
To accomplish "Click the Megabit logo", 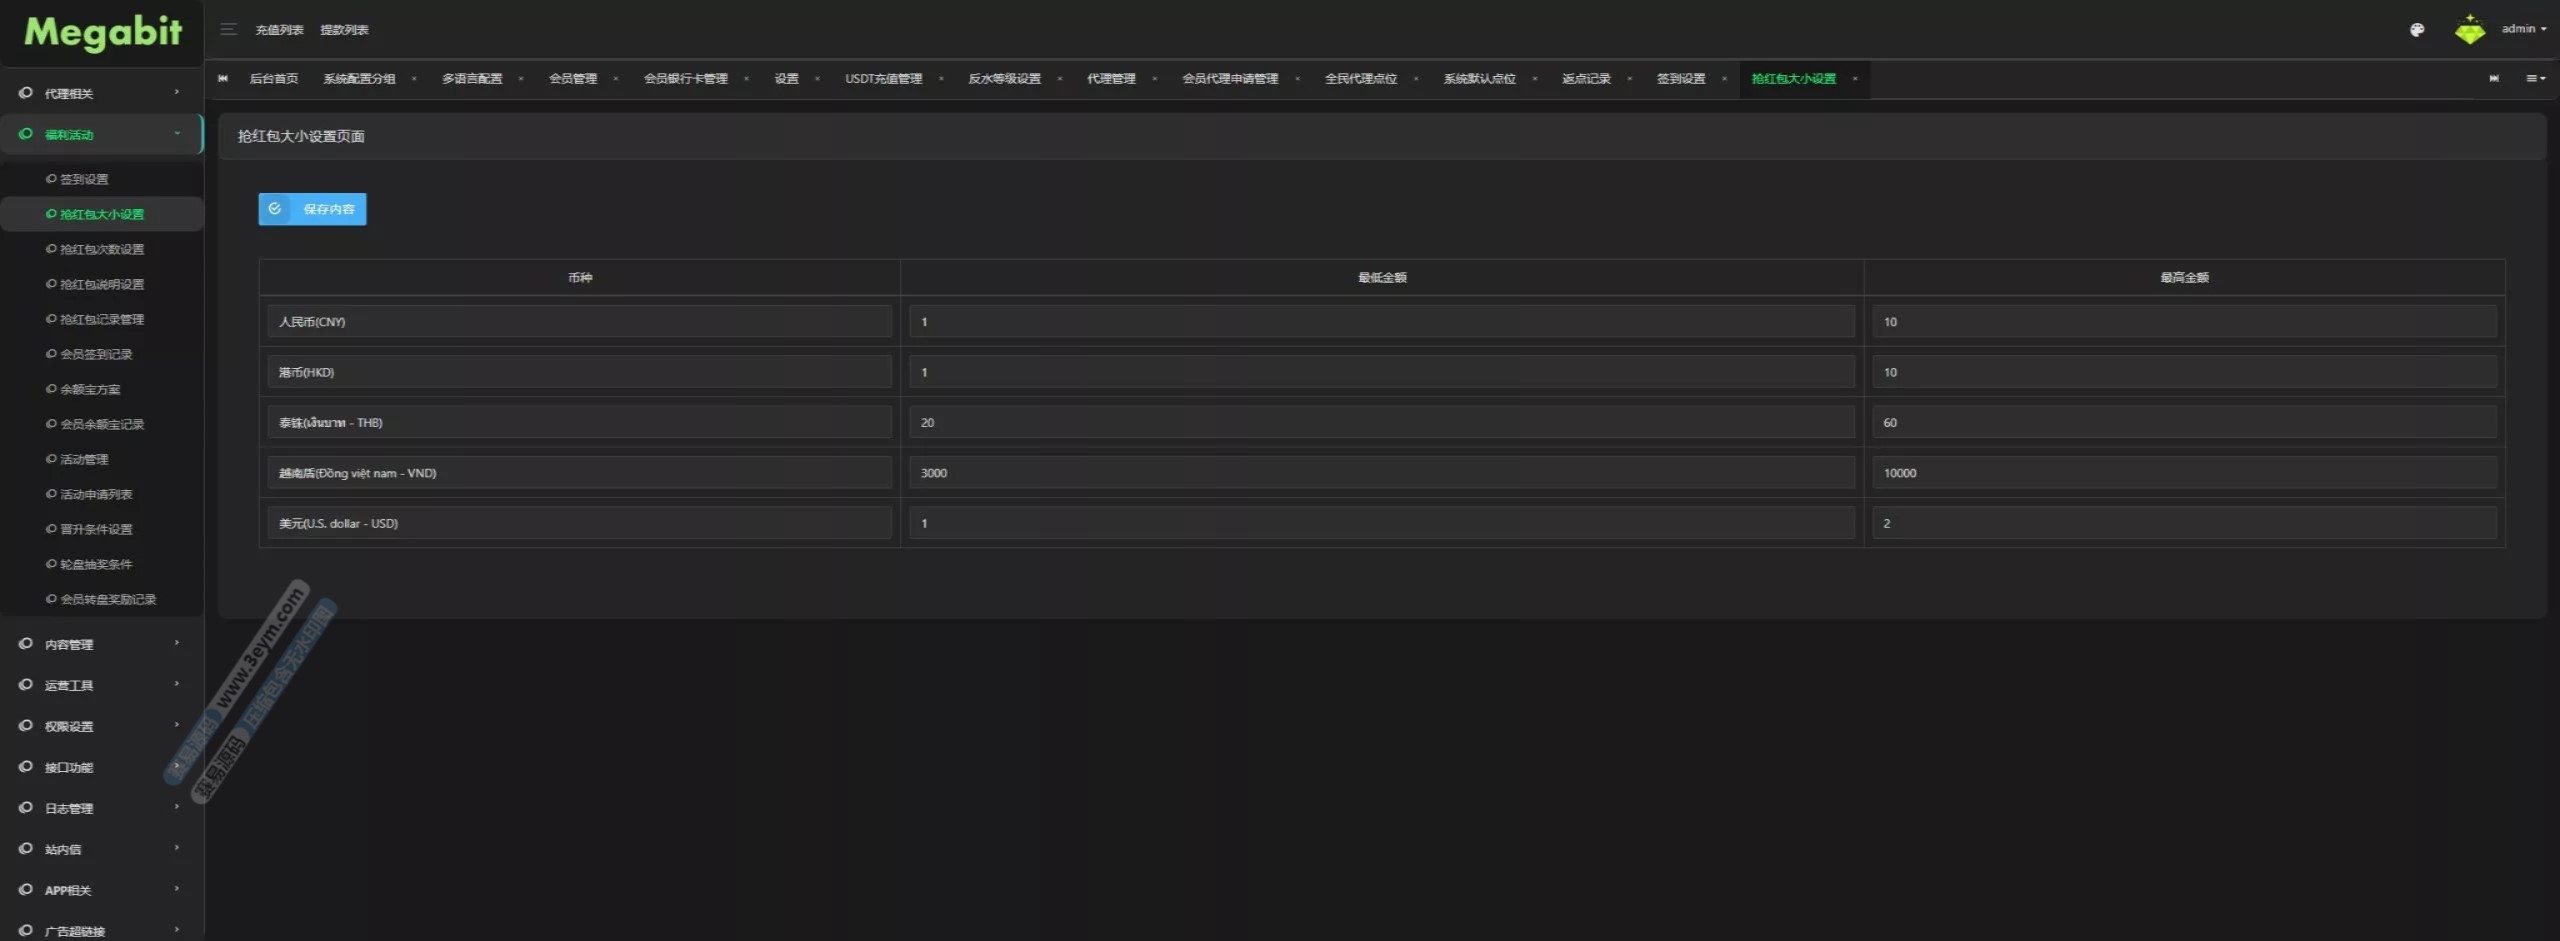I will click(x=103, y=33).
